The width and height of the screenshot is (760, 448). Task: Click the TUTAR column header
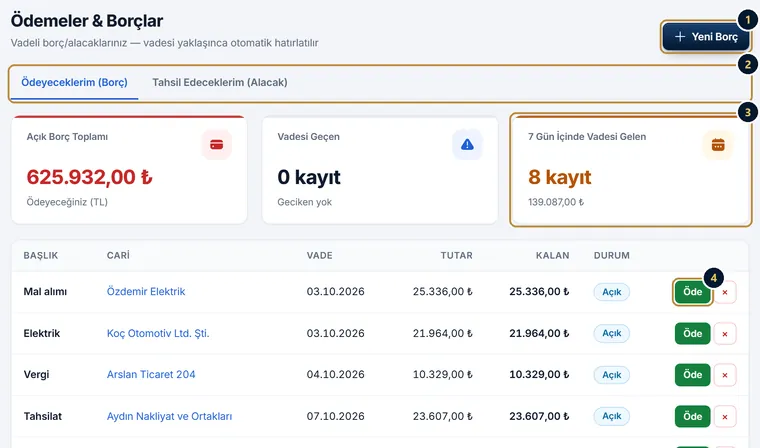coord(456,256)
